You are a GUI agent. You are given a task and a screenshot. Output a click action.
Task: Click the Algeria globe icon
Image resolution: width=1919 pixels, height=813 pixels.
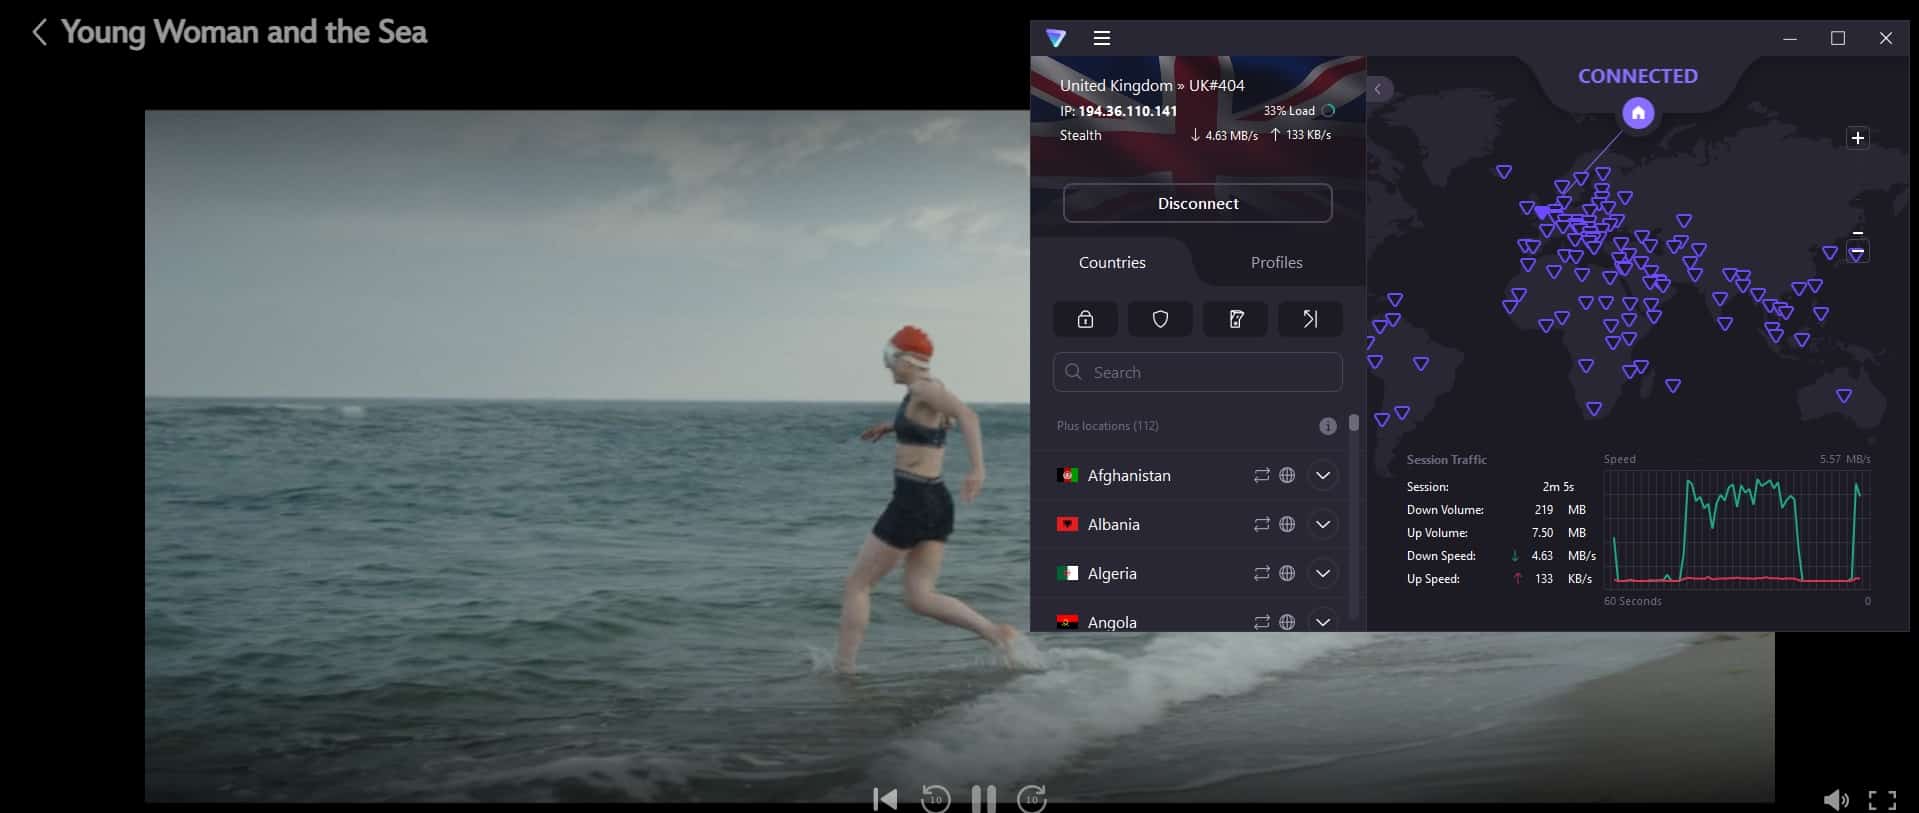tap(1287, 573)
